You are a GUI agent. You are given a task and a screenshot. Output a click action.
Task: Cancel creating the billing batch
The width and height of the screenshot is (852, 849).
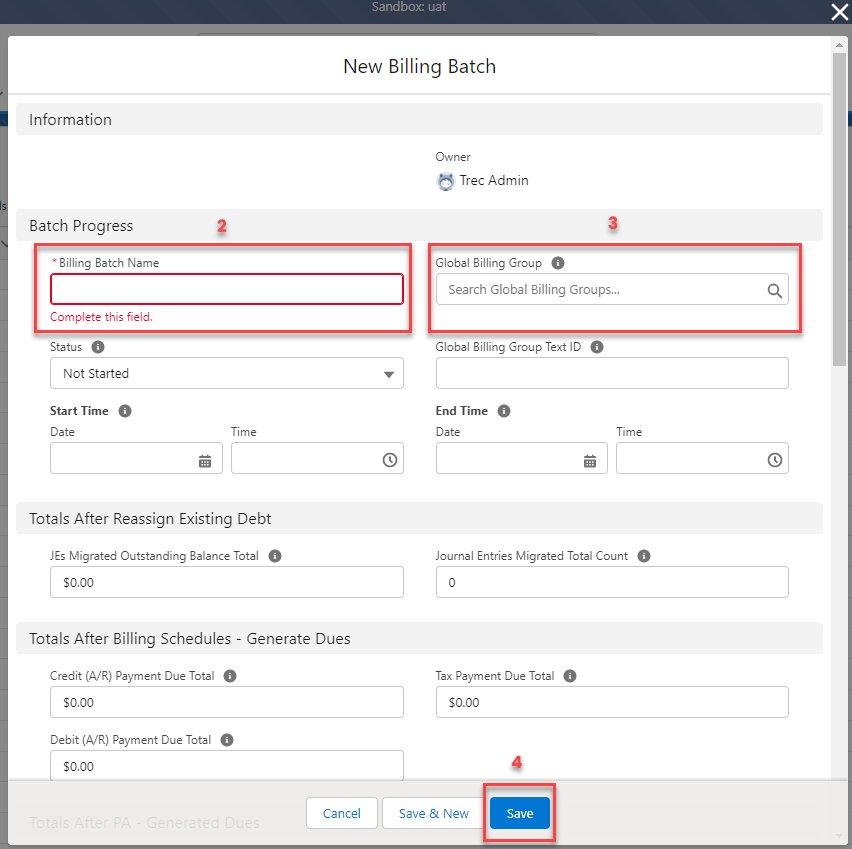[x=341, y=813]
